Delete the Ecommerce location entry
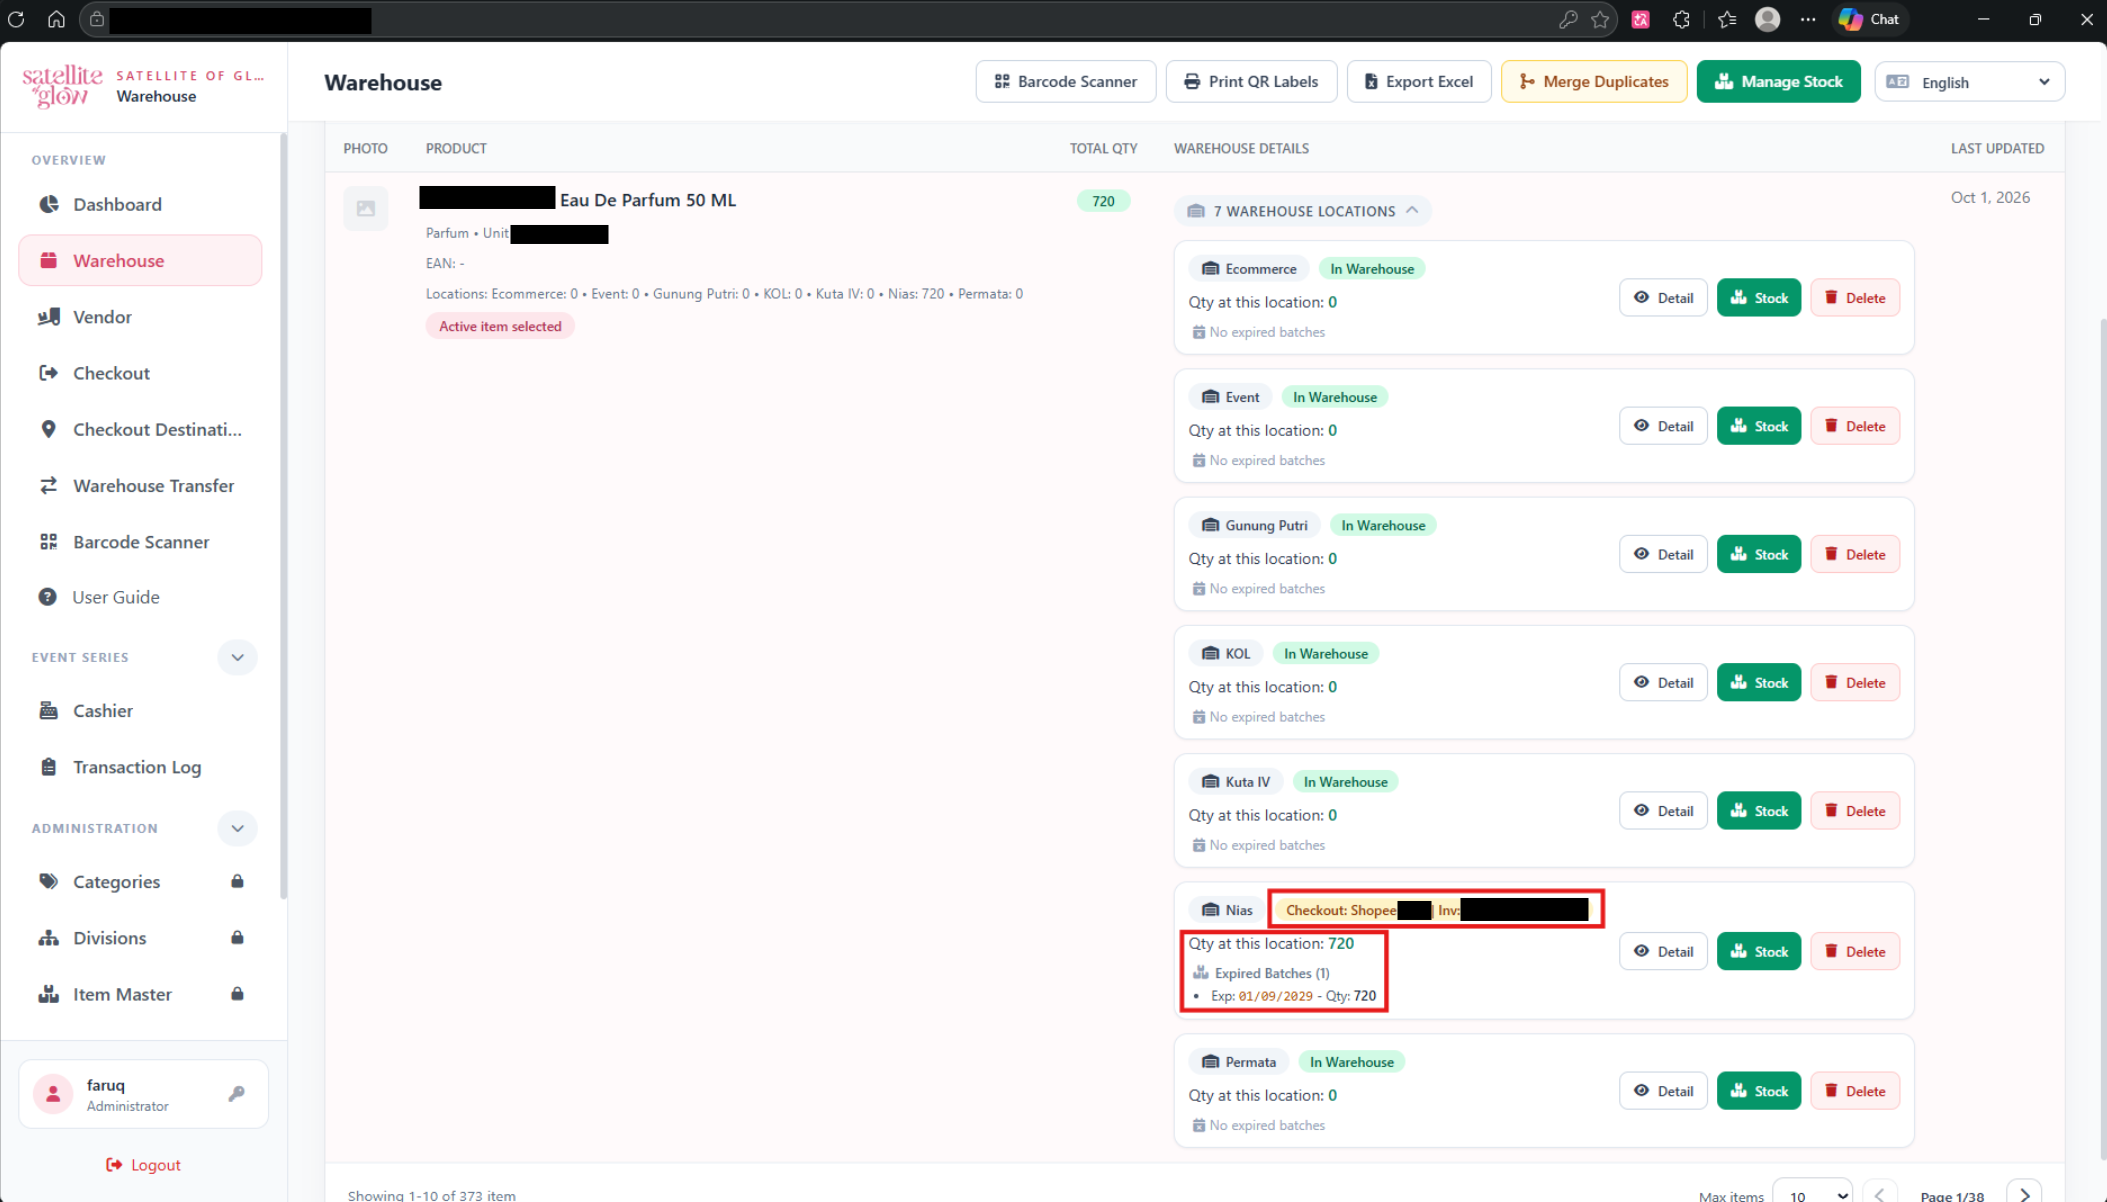 1855,298
